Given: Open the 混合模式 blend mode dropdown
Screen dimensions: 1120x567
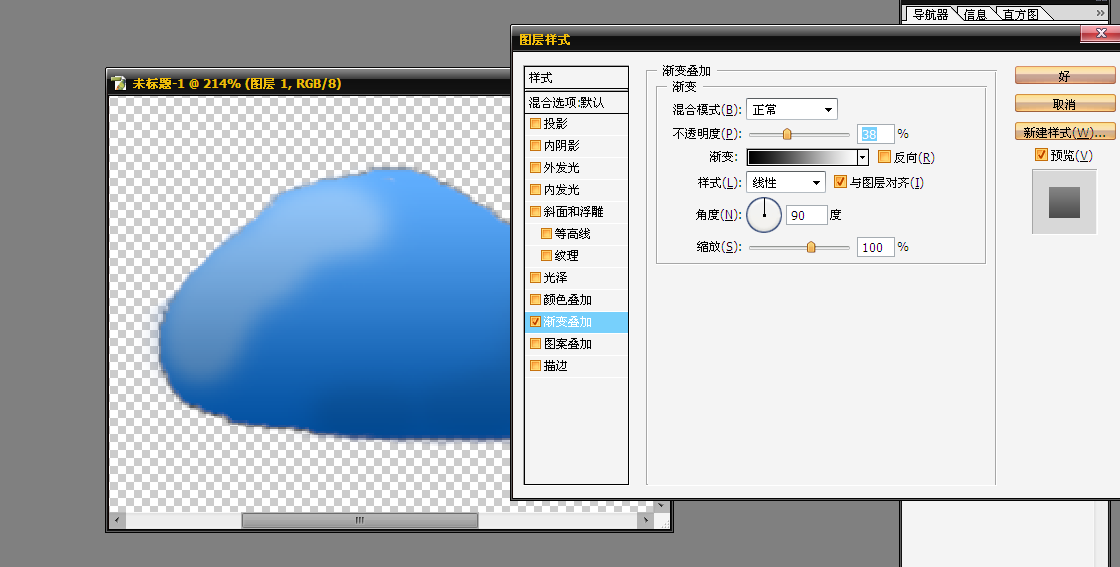Looking at the screenshot, I should click(x=791, y=109).
